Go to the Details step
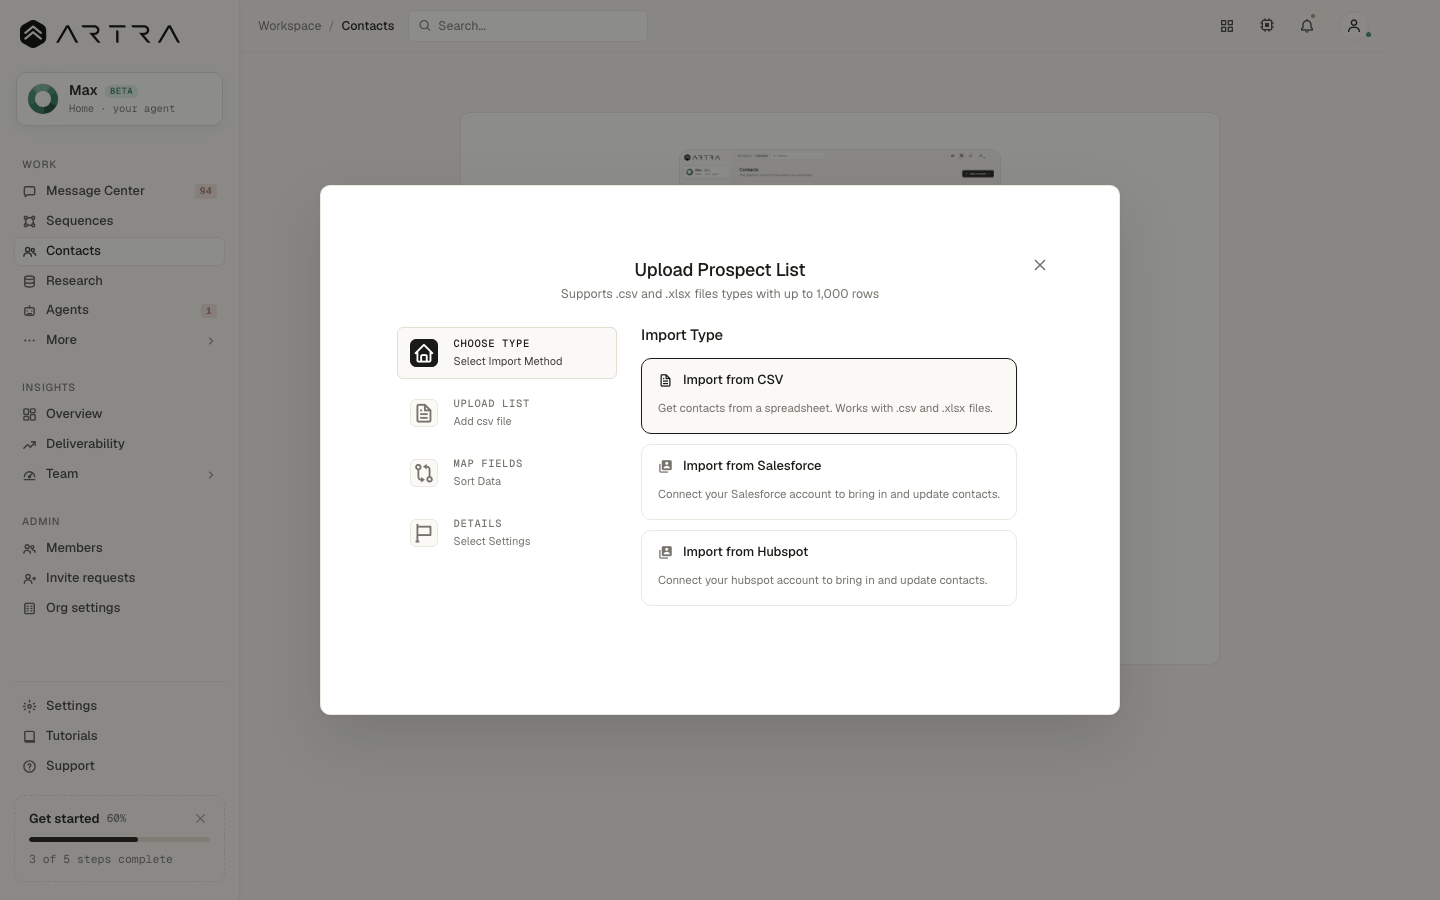This screenshot has height=900, width=1440. click(x=507, y=533)
